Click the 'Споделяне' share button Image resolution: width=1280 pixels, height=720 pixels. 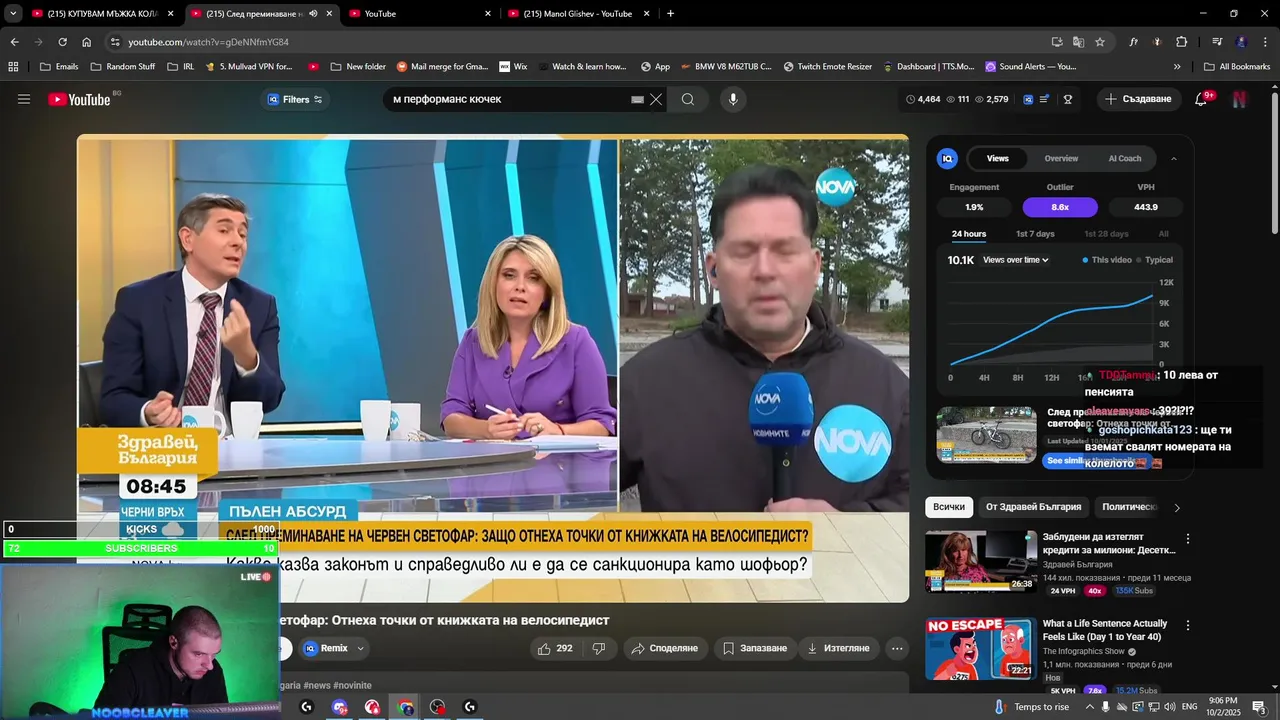(665, 648)
